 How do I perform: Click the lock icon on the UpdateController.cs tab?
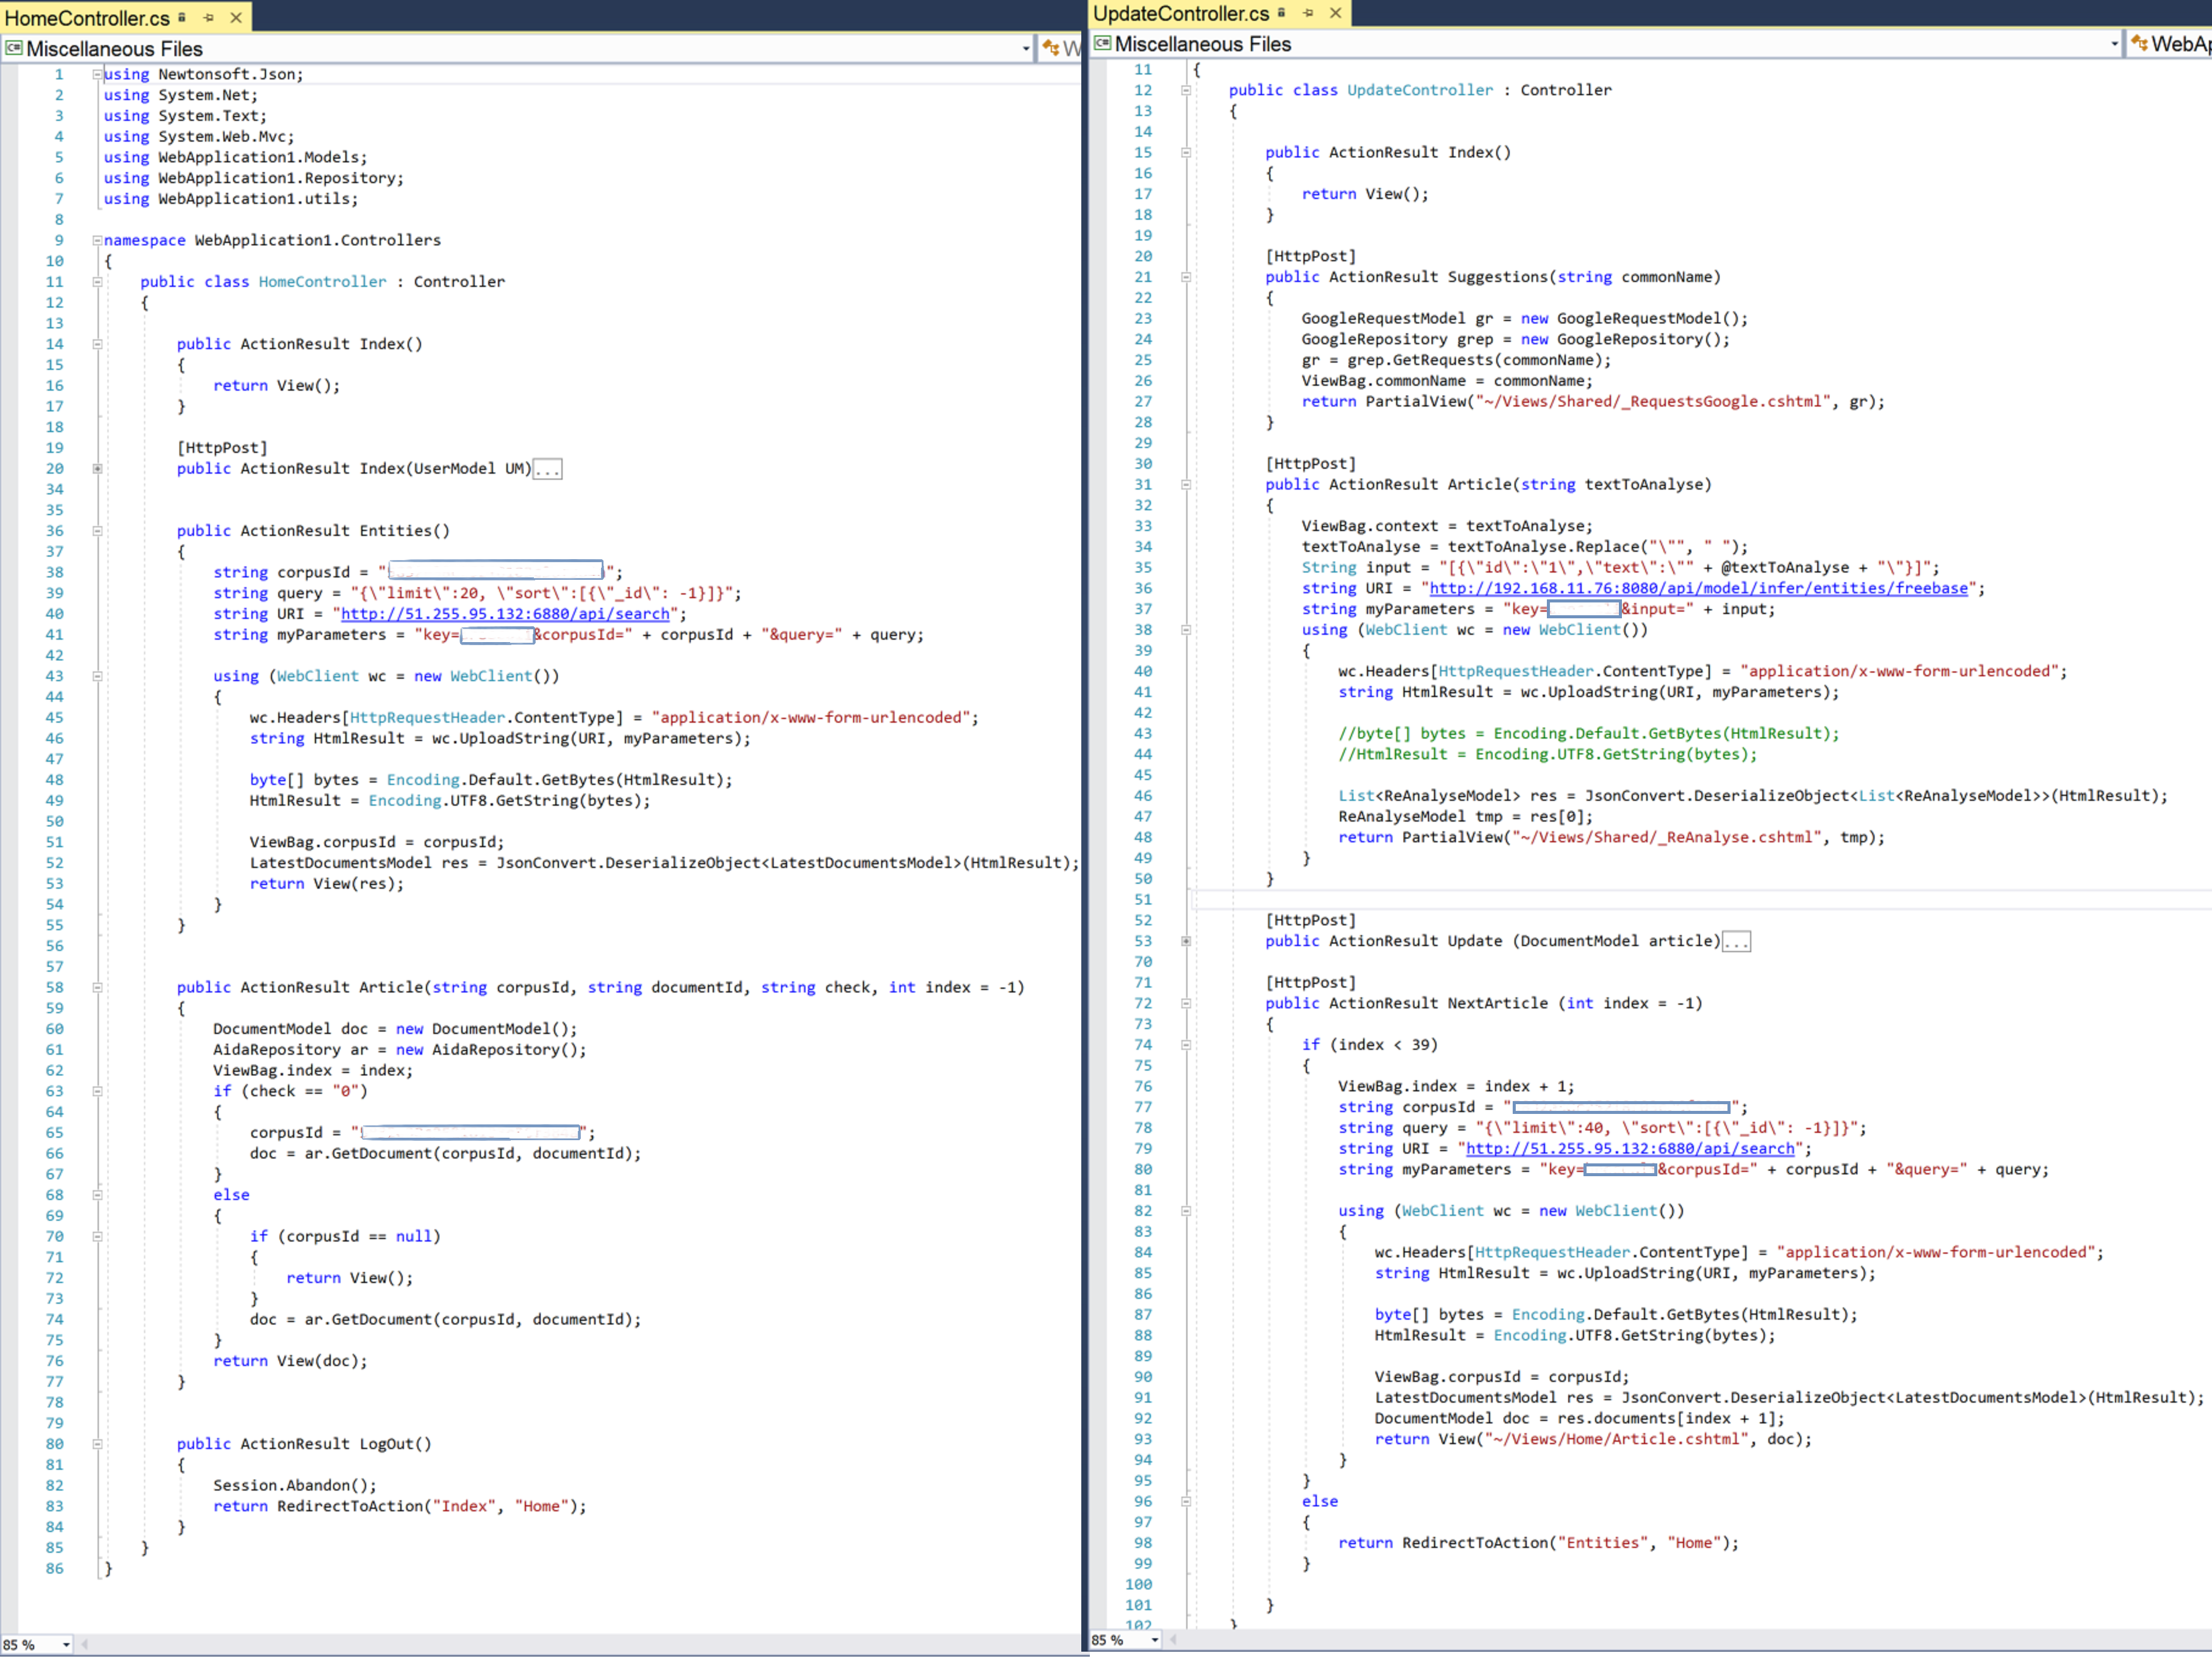click(1281, 12)
